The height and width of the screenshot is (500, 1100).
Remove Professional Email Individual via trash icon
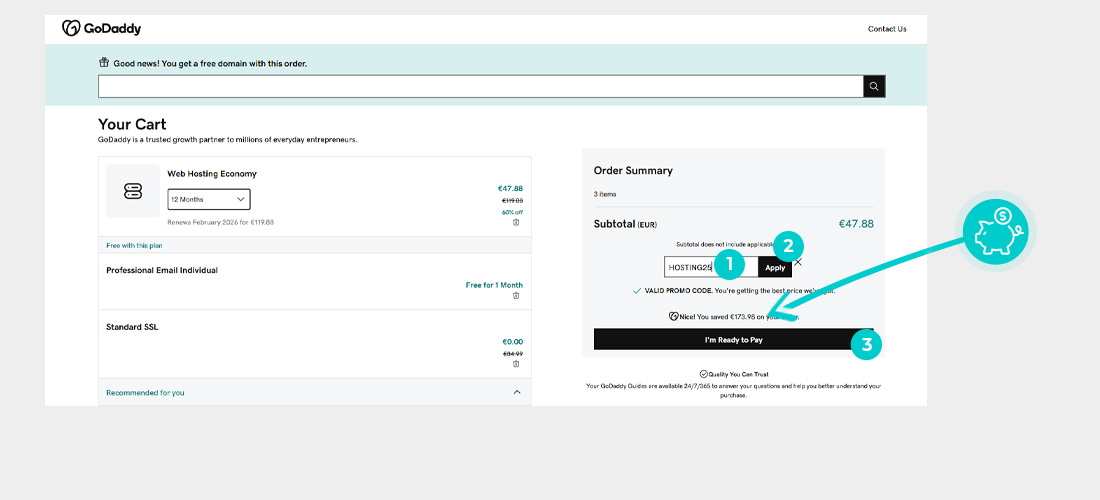(516, 296)
